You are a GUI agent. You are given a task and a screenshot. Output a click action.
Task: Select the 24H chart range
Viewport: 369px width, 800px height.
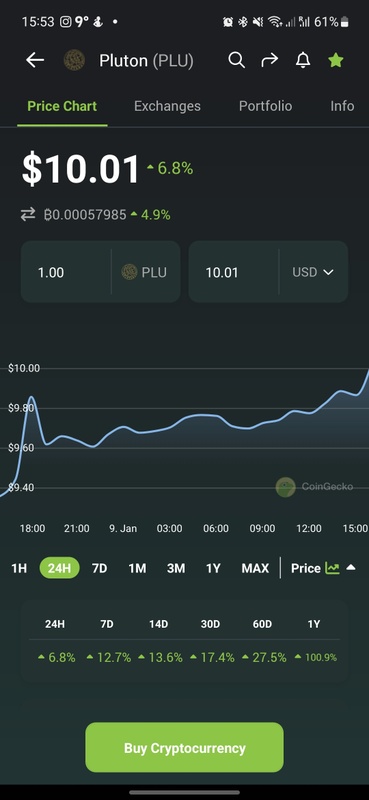tap(59, 568)
